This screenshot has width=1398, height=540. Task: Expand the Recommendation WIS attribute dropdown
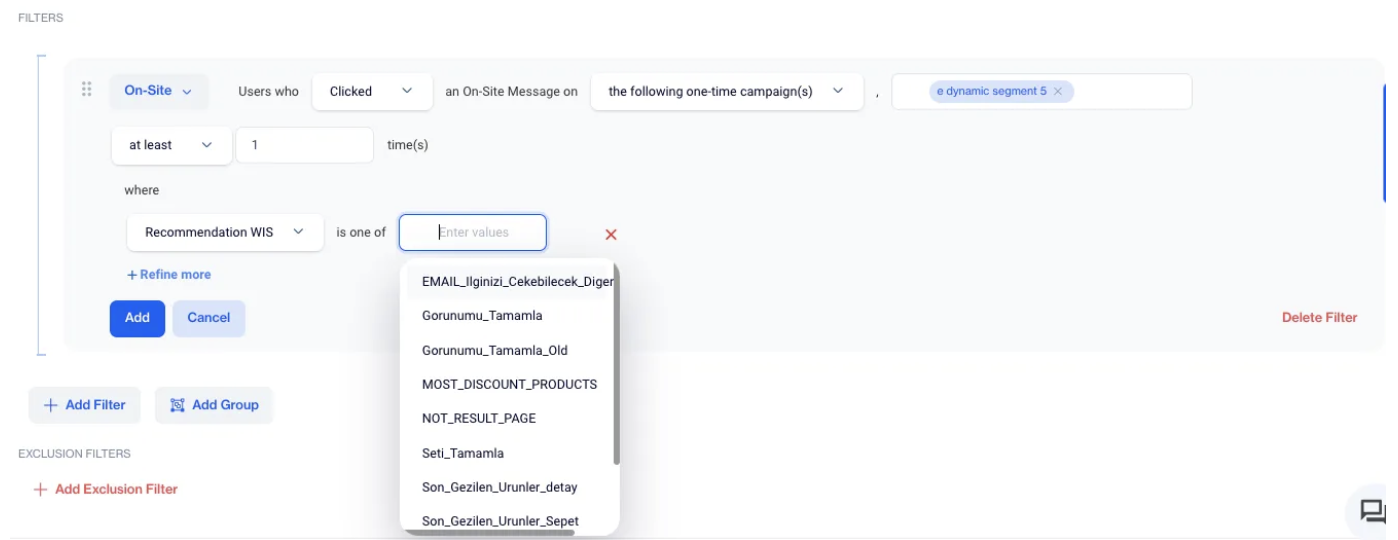pyautogui.click(x=225, y=232)
